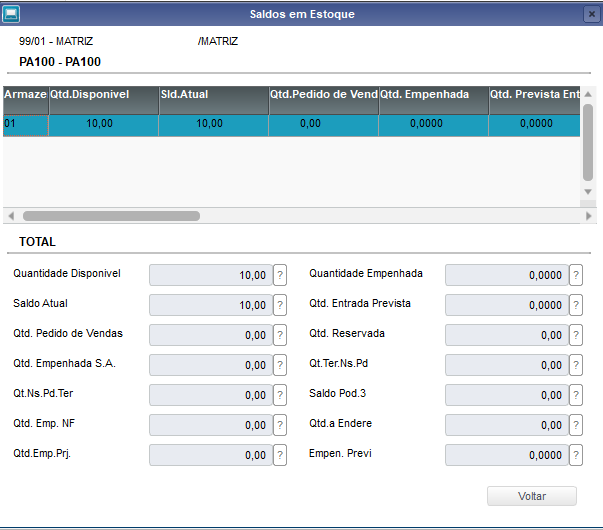The width and height of the screenshot is (603, 530).
Task: Click help icon next to Qtd.Emp.Prj.
Action: 280,455
